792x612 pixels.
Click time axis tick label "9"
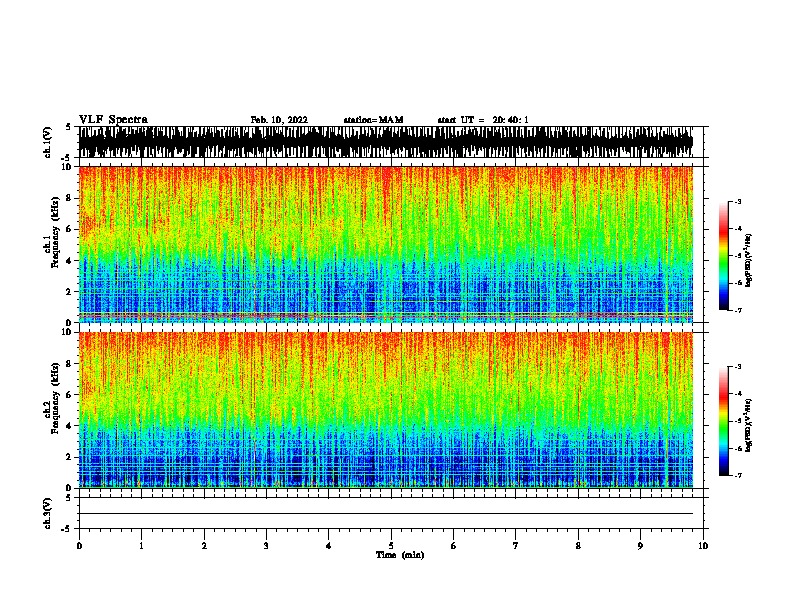pos(640,546)
